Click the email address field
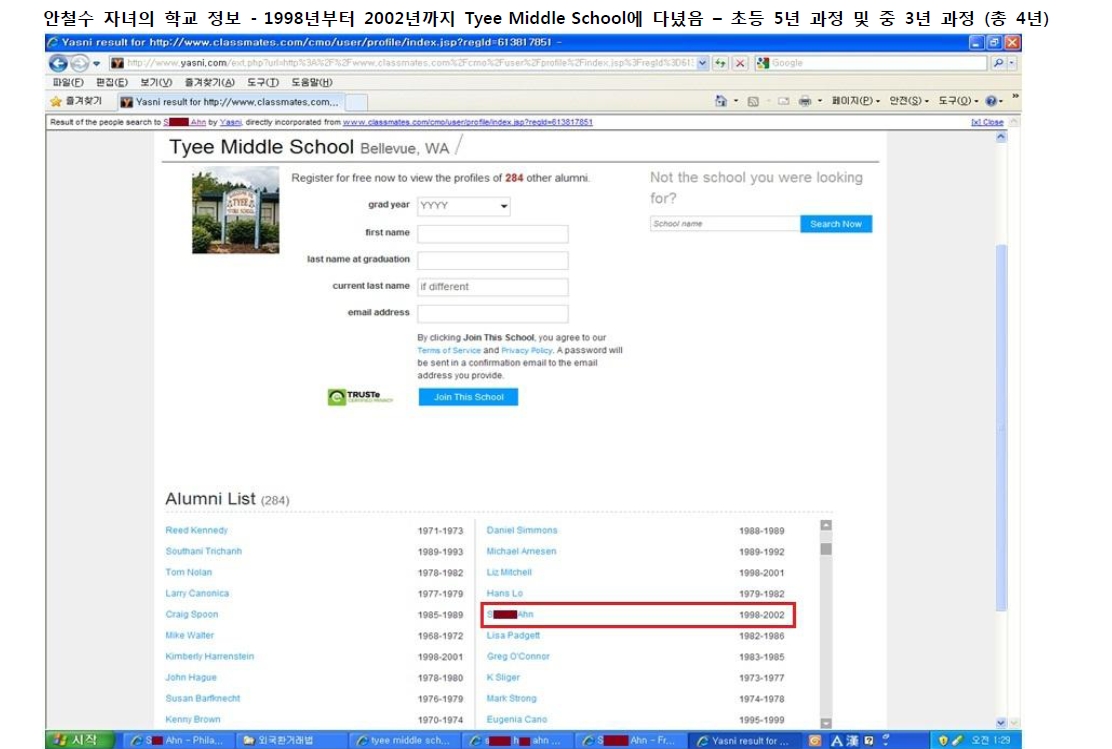This screenshot has width=1112, height=749. click(x=493, y=314)
